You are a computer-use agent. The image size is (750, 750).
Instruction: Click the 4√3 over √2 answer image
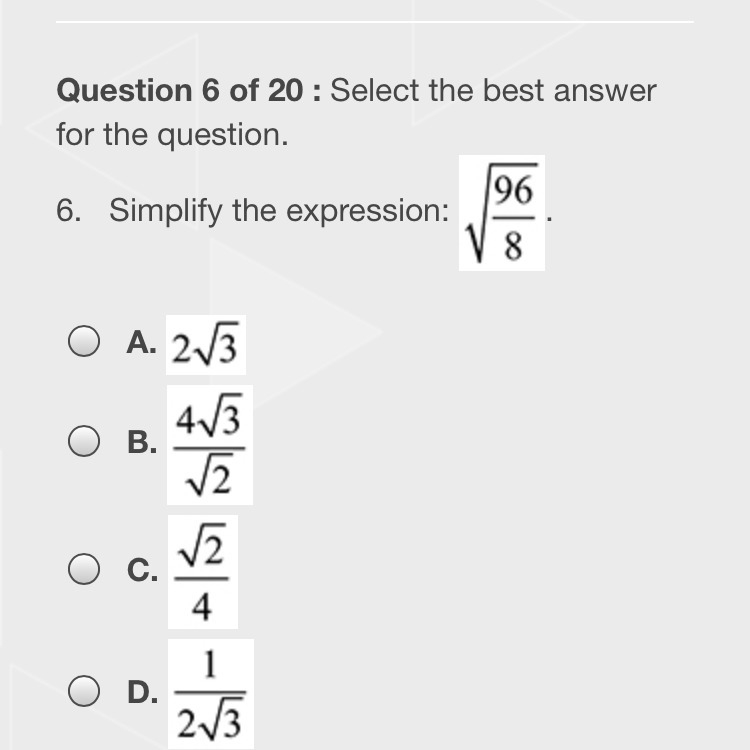[x=210, y=445]
